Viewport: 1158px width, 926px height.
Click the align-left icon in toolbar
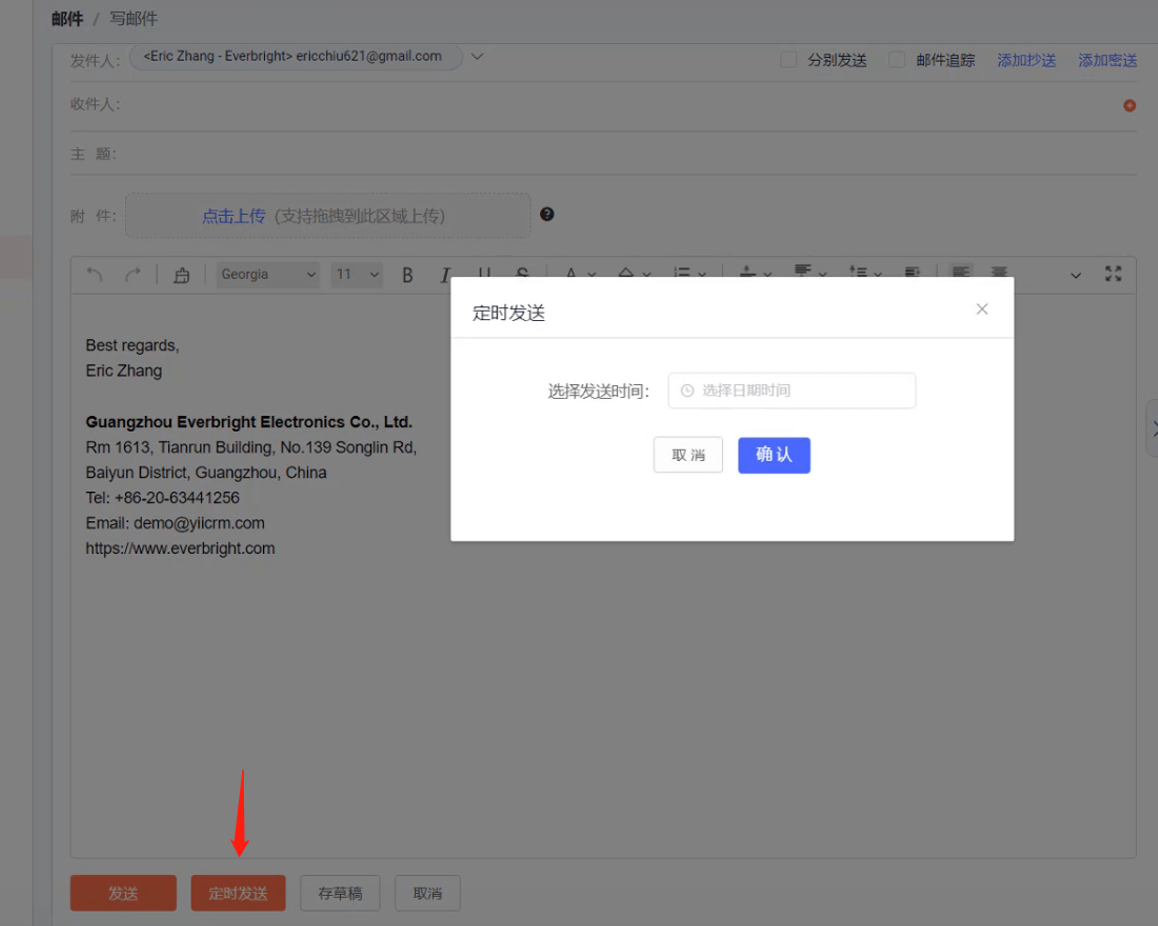pyautogui.click(x=961, y=272)
